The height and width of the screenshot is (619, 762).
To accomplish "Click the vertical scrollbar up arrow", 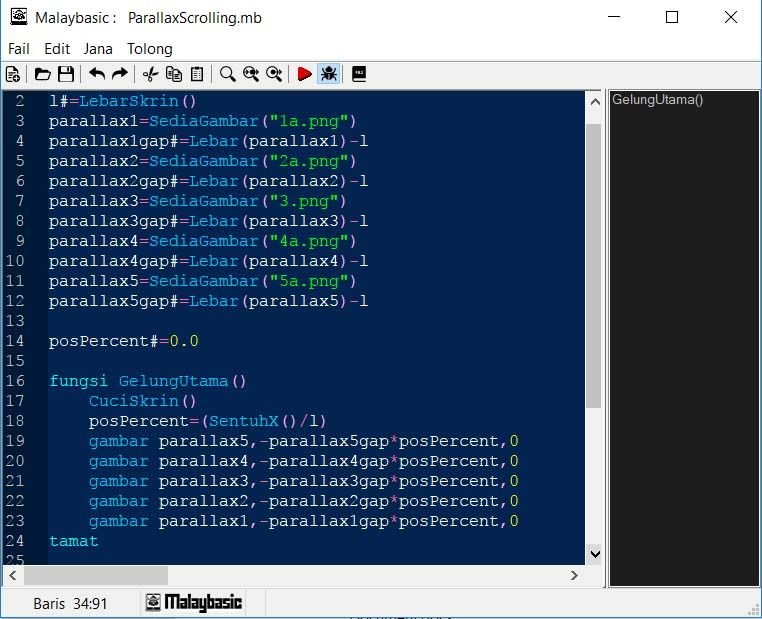I will point(595,102).
